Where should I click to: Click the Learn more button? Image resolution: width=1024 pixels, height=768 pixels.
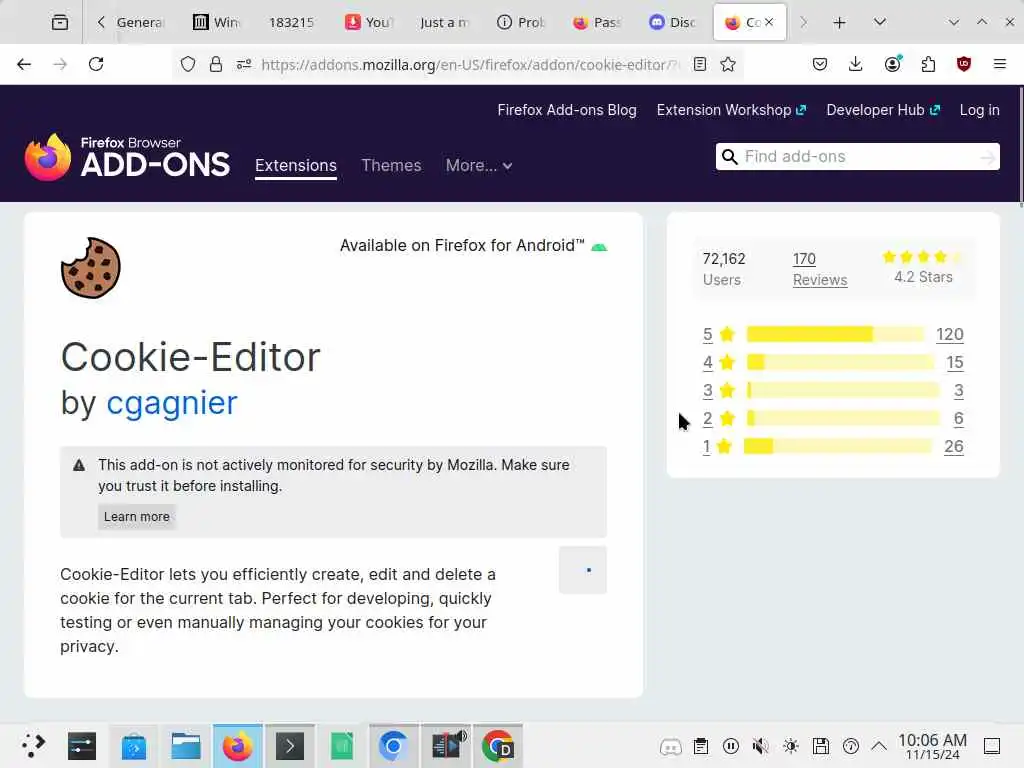136,517
